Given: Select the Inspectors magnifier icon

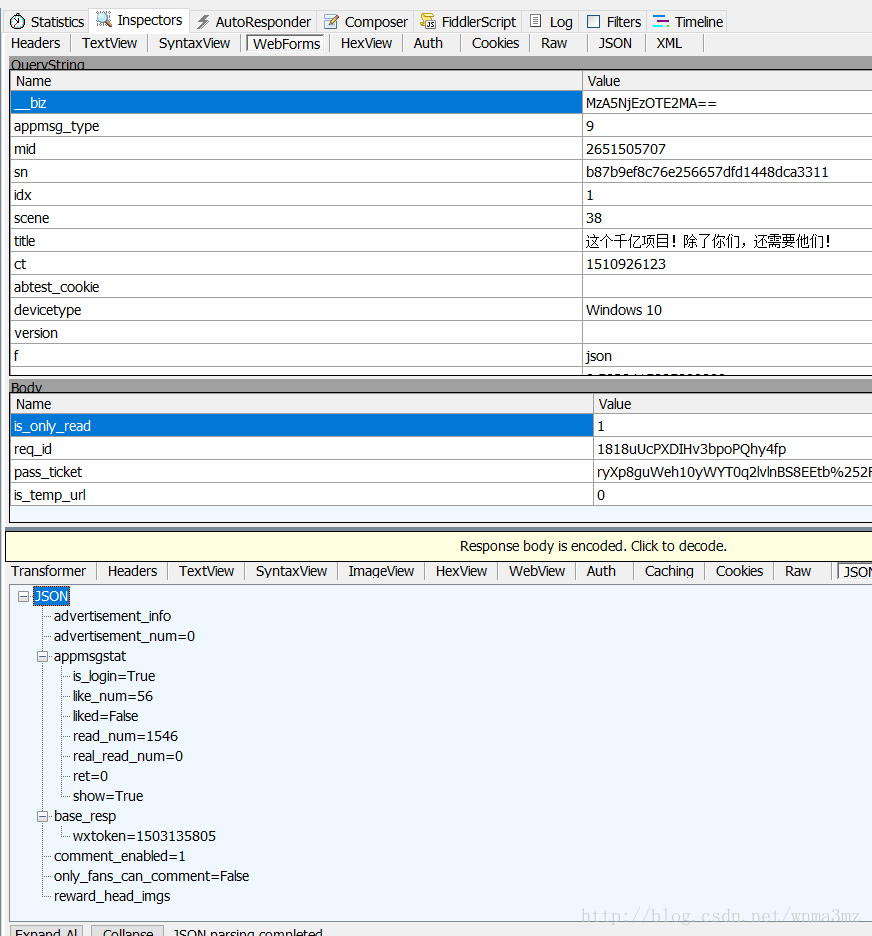Looking at the screenshot, I should tap(104, 20).
